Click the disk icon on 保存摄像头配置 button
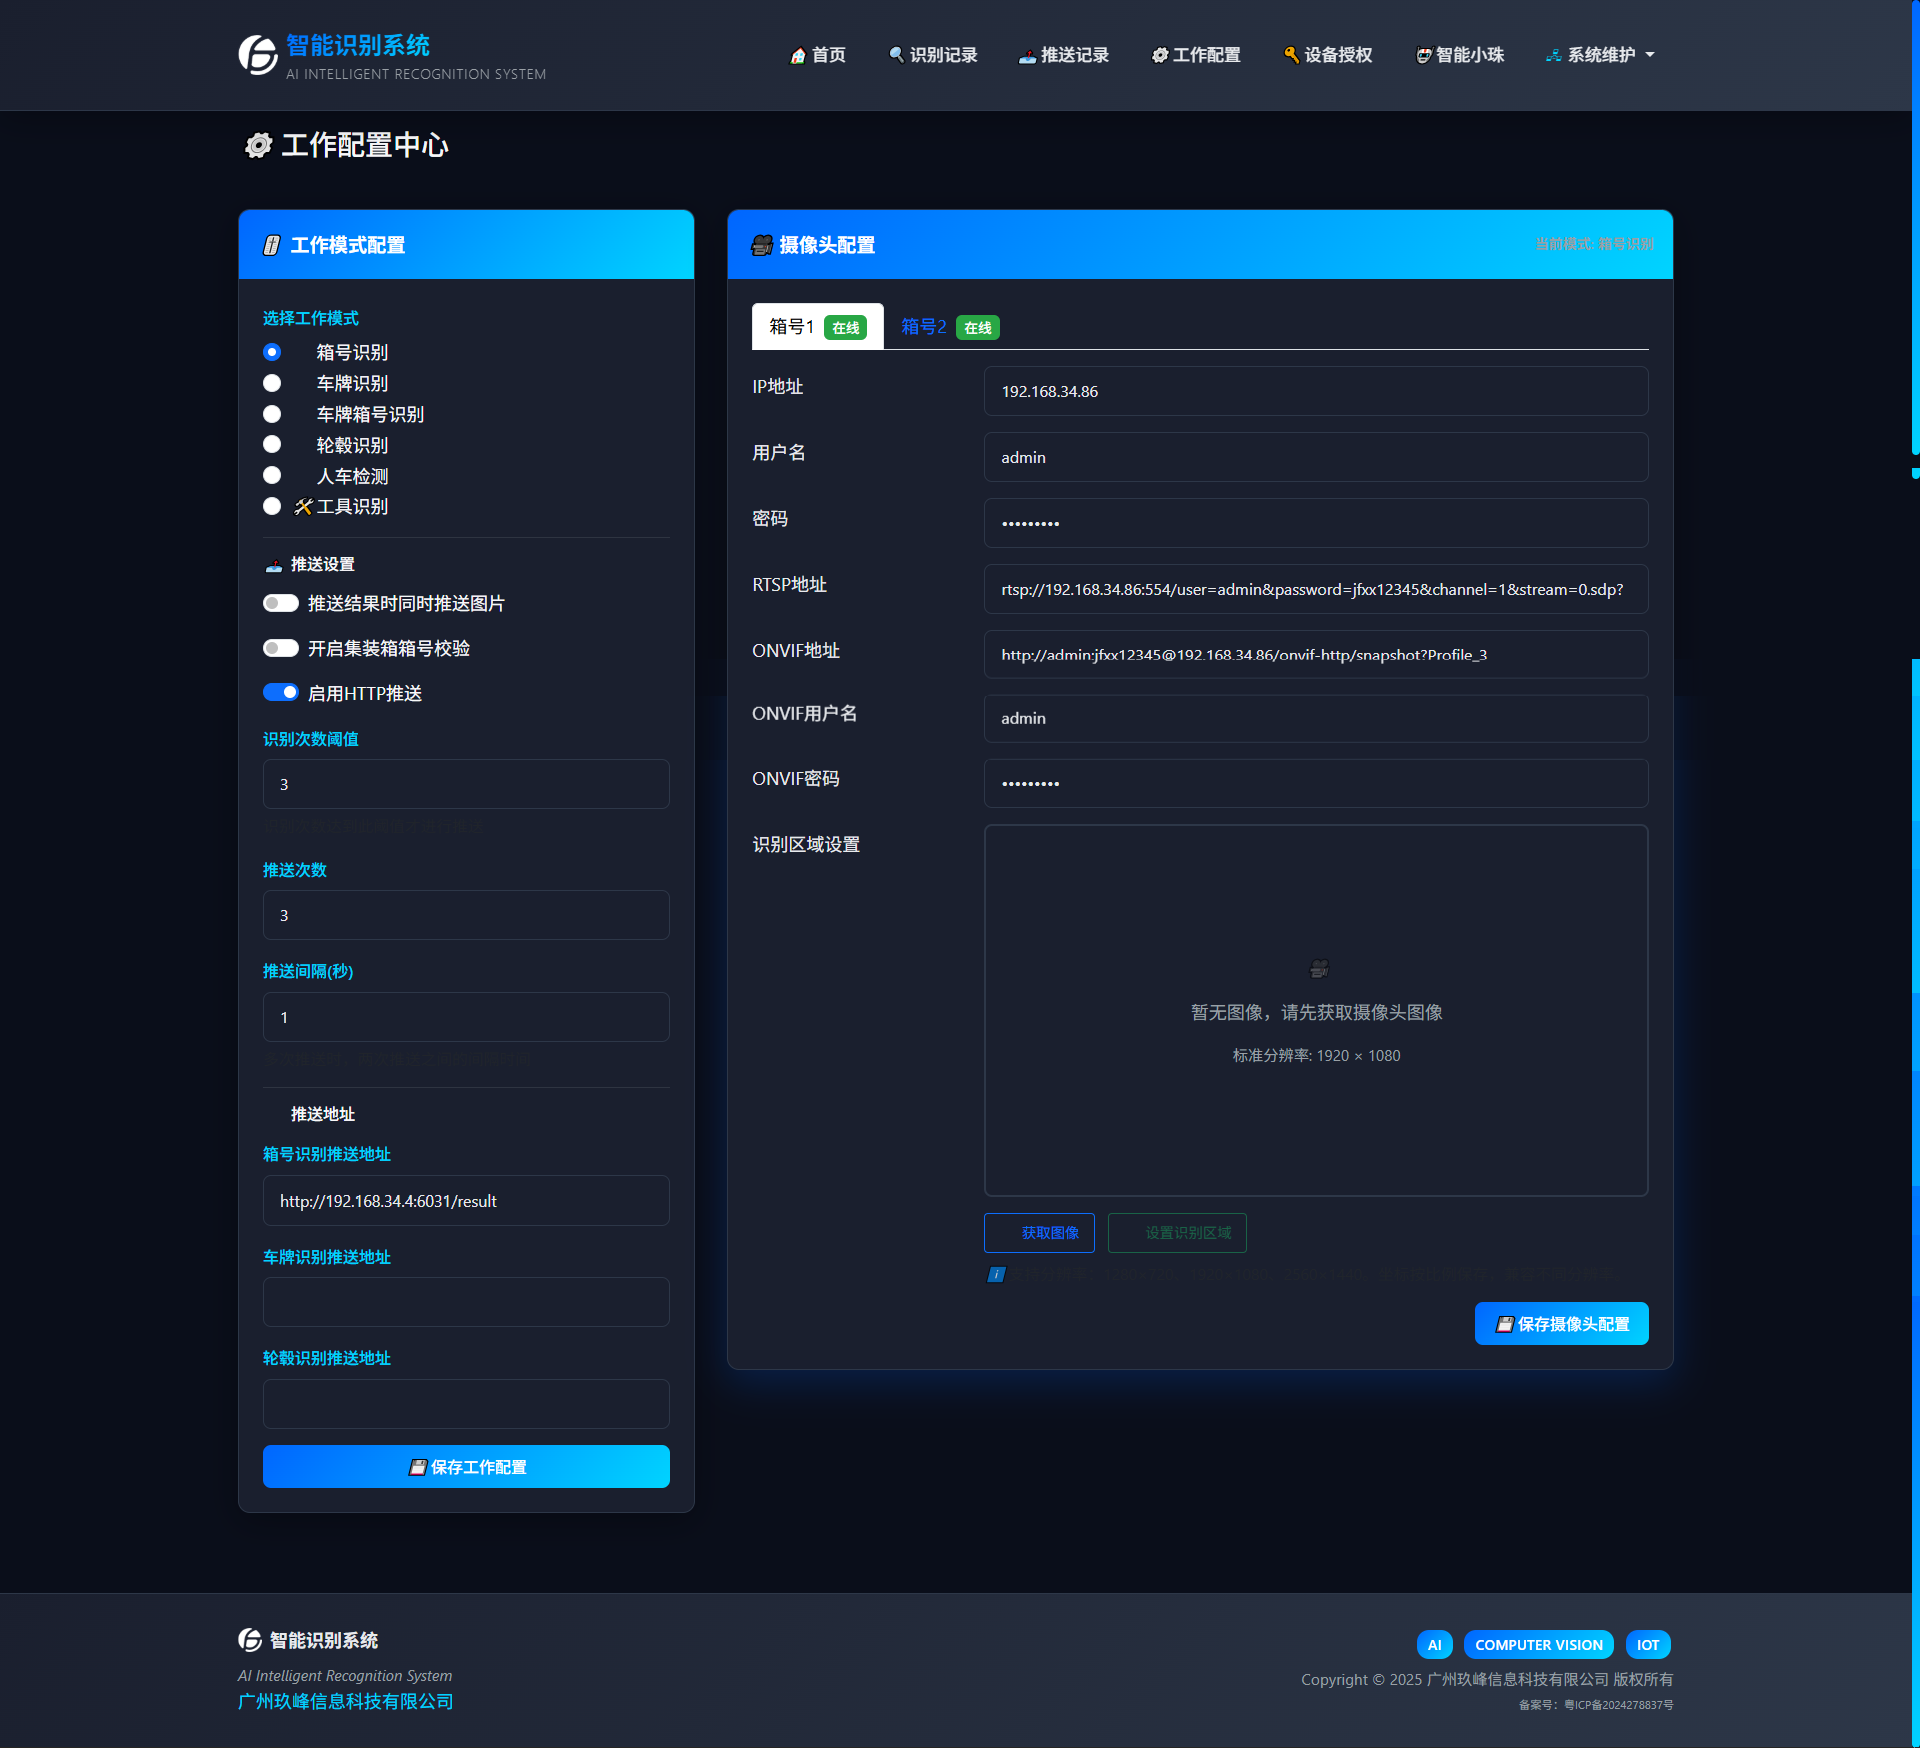 click(1504, 1324)
